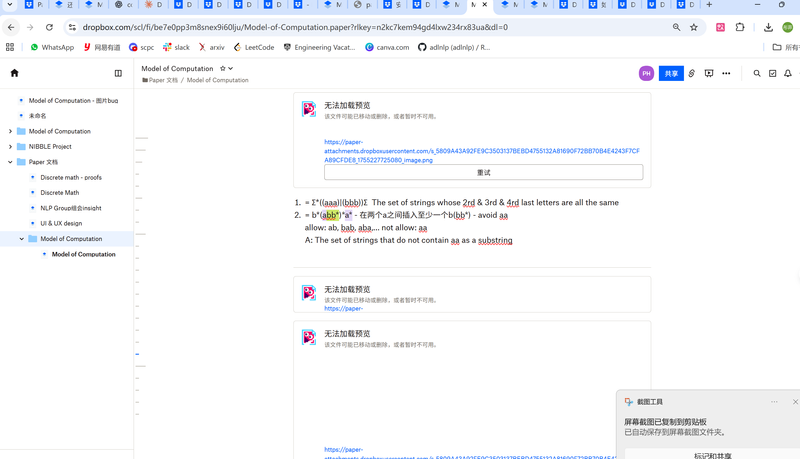Image resolution: width=800 pixels, height=459 pixels.
Task: Open the LeetCode bookmark
Action: coord(259,47)
